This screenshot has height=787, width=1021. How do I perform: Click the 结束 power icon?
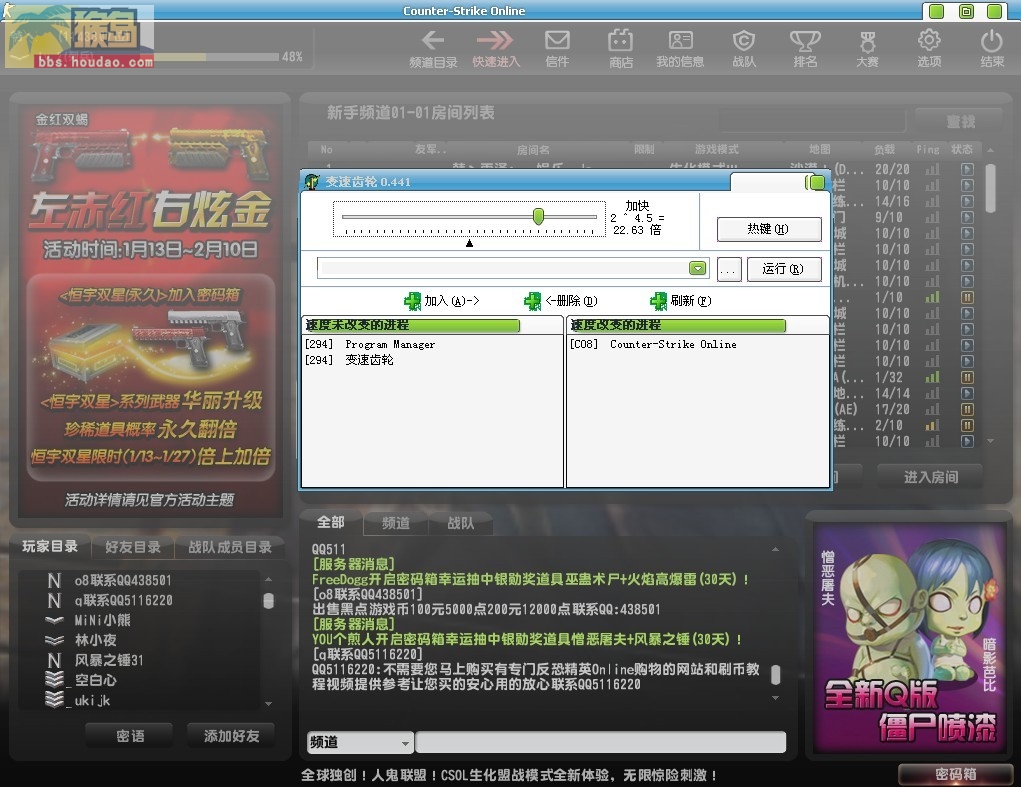coord(992,48)
